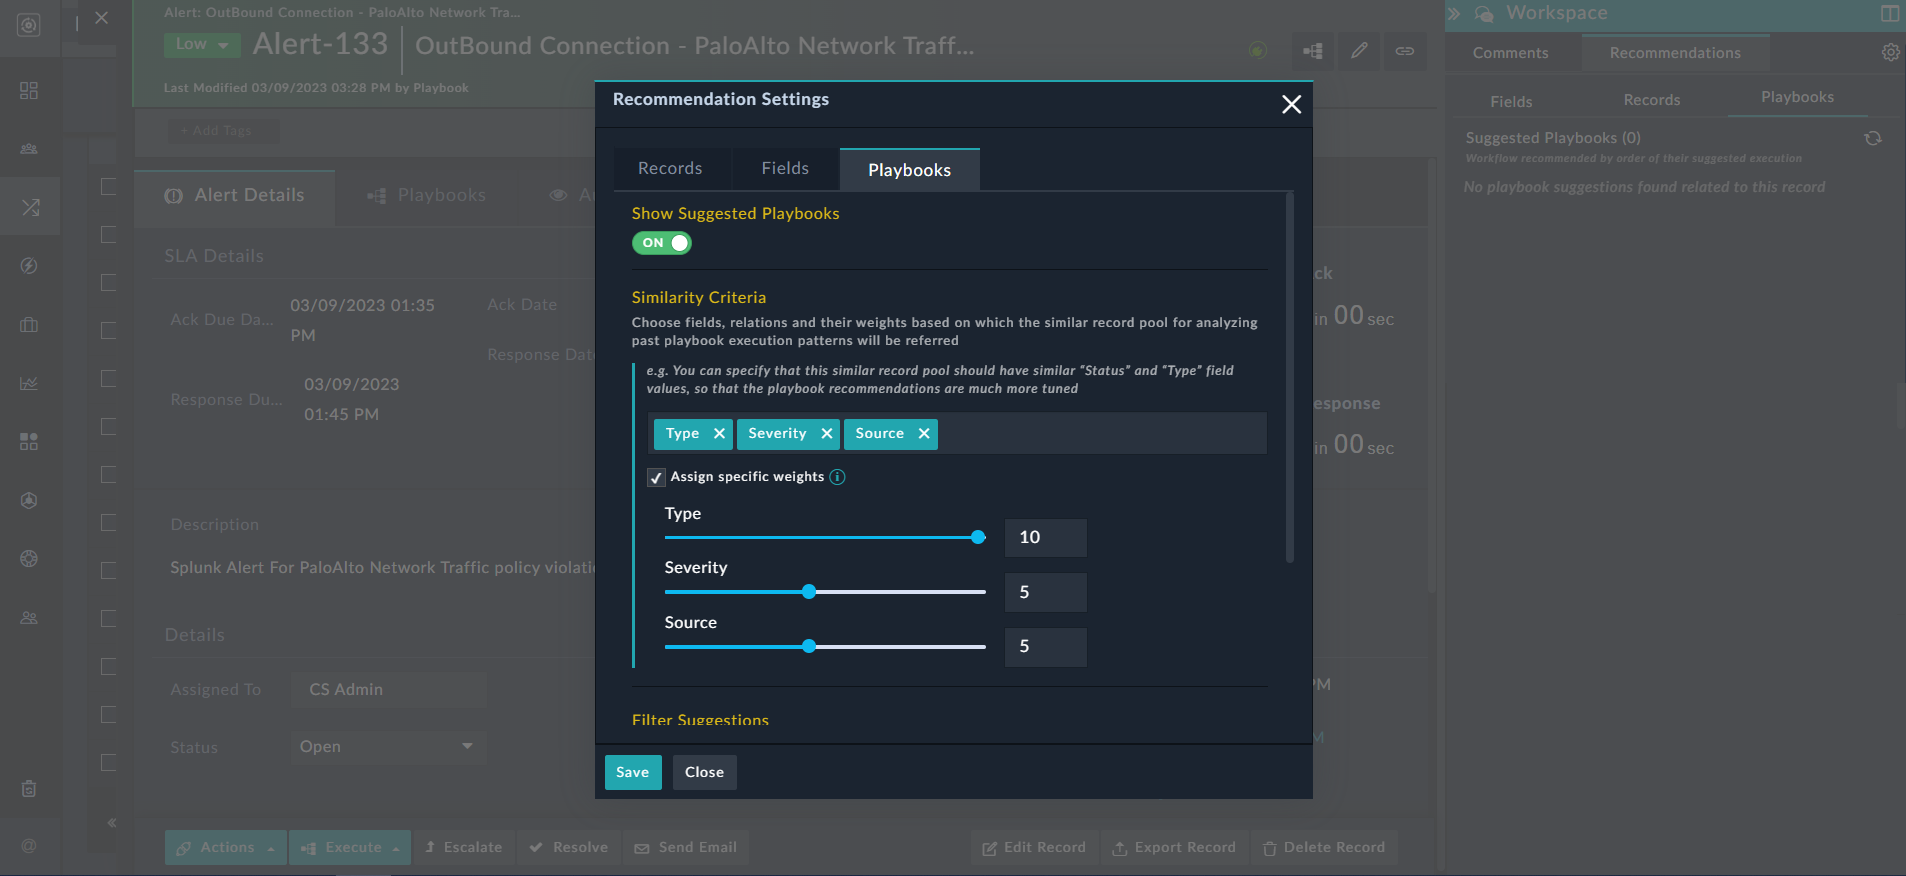Click the Severity weight value field
This screenshot has height=876, width=1906.
(1045, 592)
